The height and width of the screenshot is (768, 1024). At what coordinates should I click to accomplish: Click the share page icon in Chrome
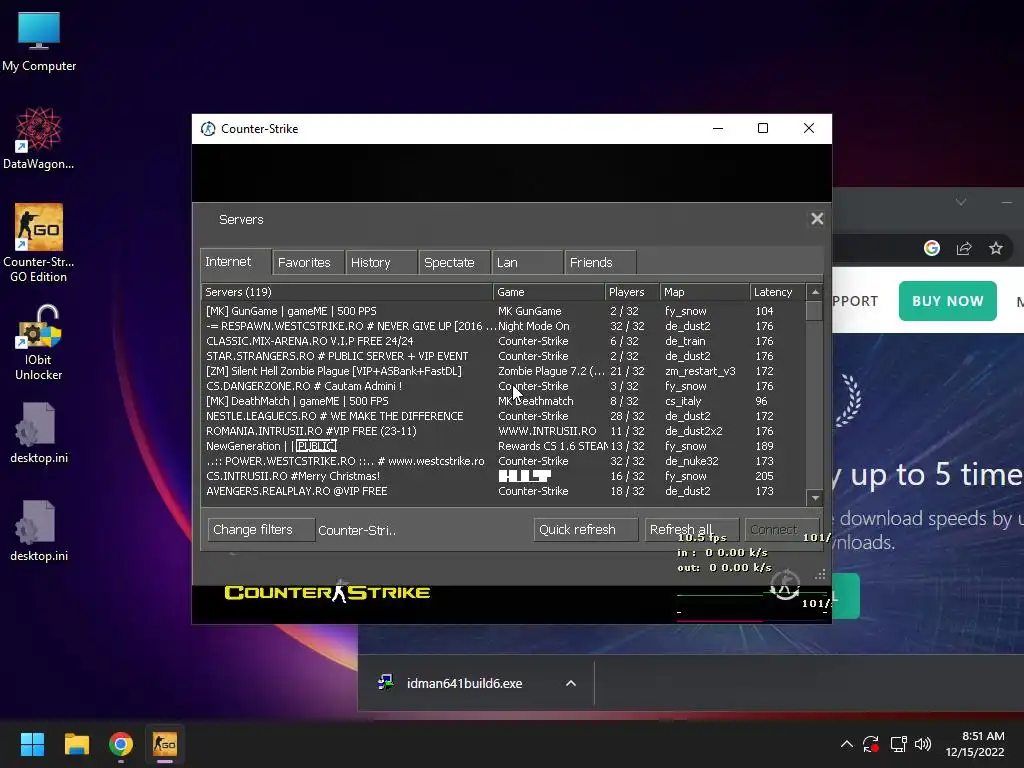click(964, 248)
